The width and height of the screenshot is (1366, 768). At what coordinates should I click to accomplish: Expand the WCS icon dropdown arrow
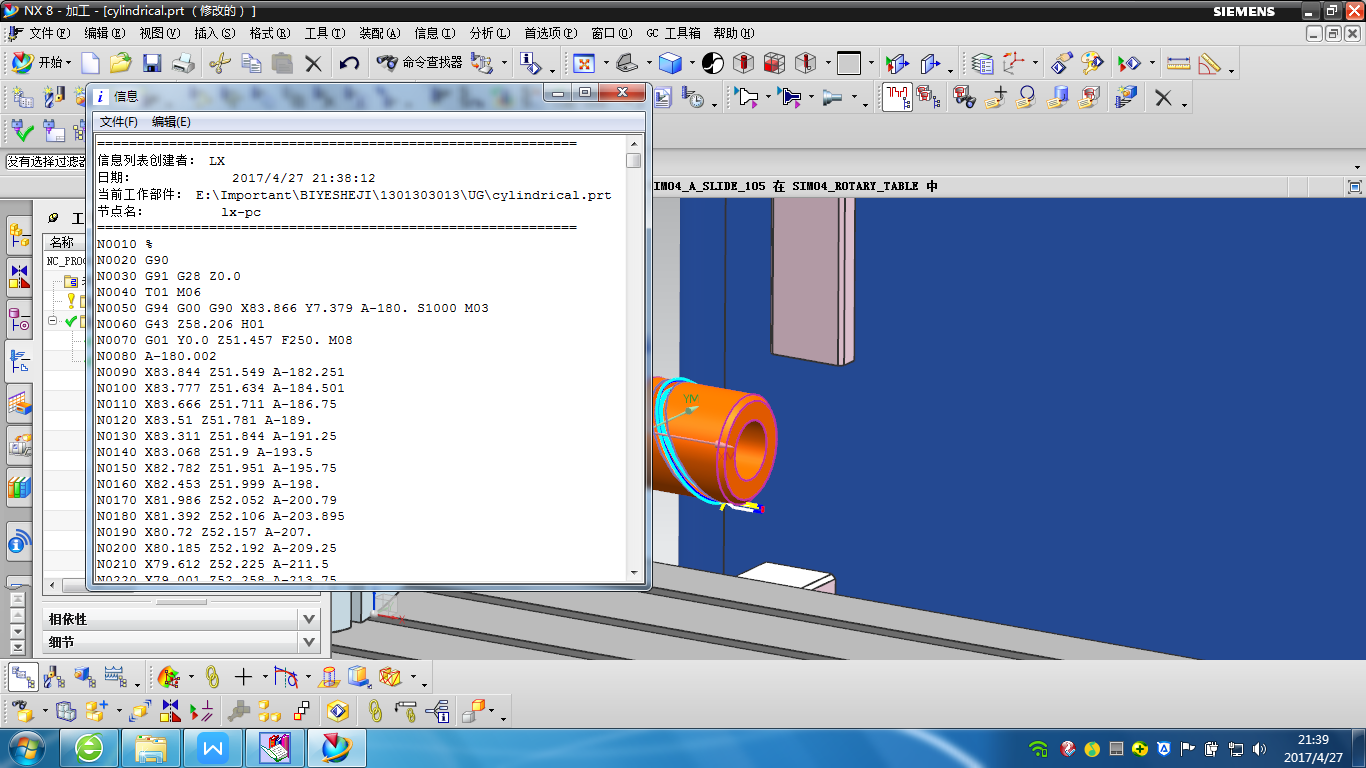[x=1035, y=63]
